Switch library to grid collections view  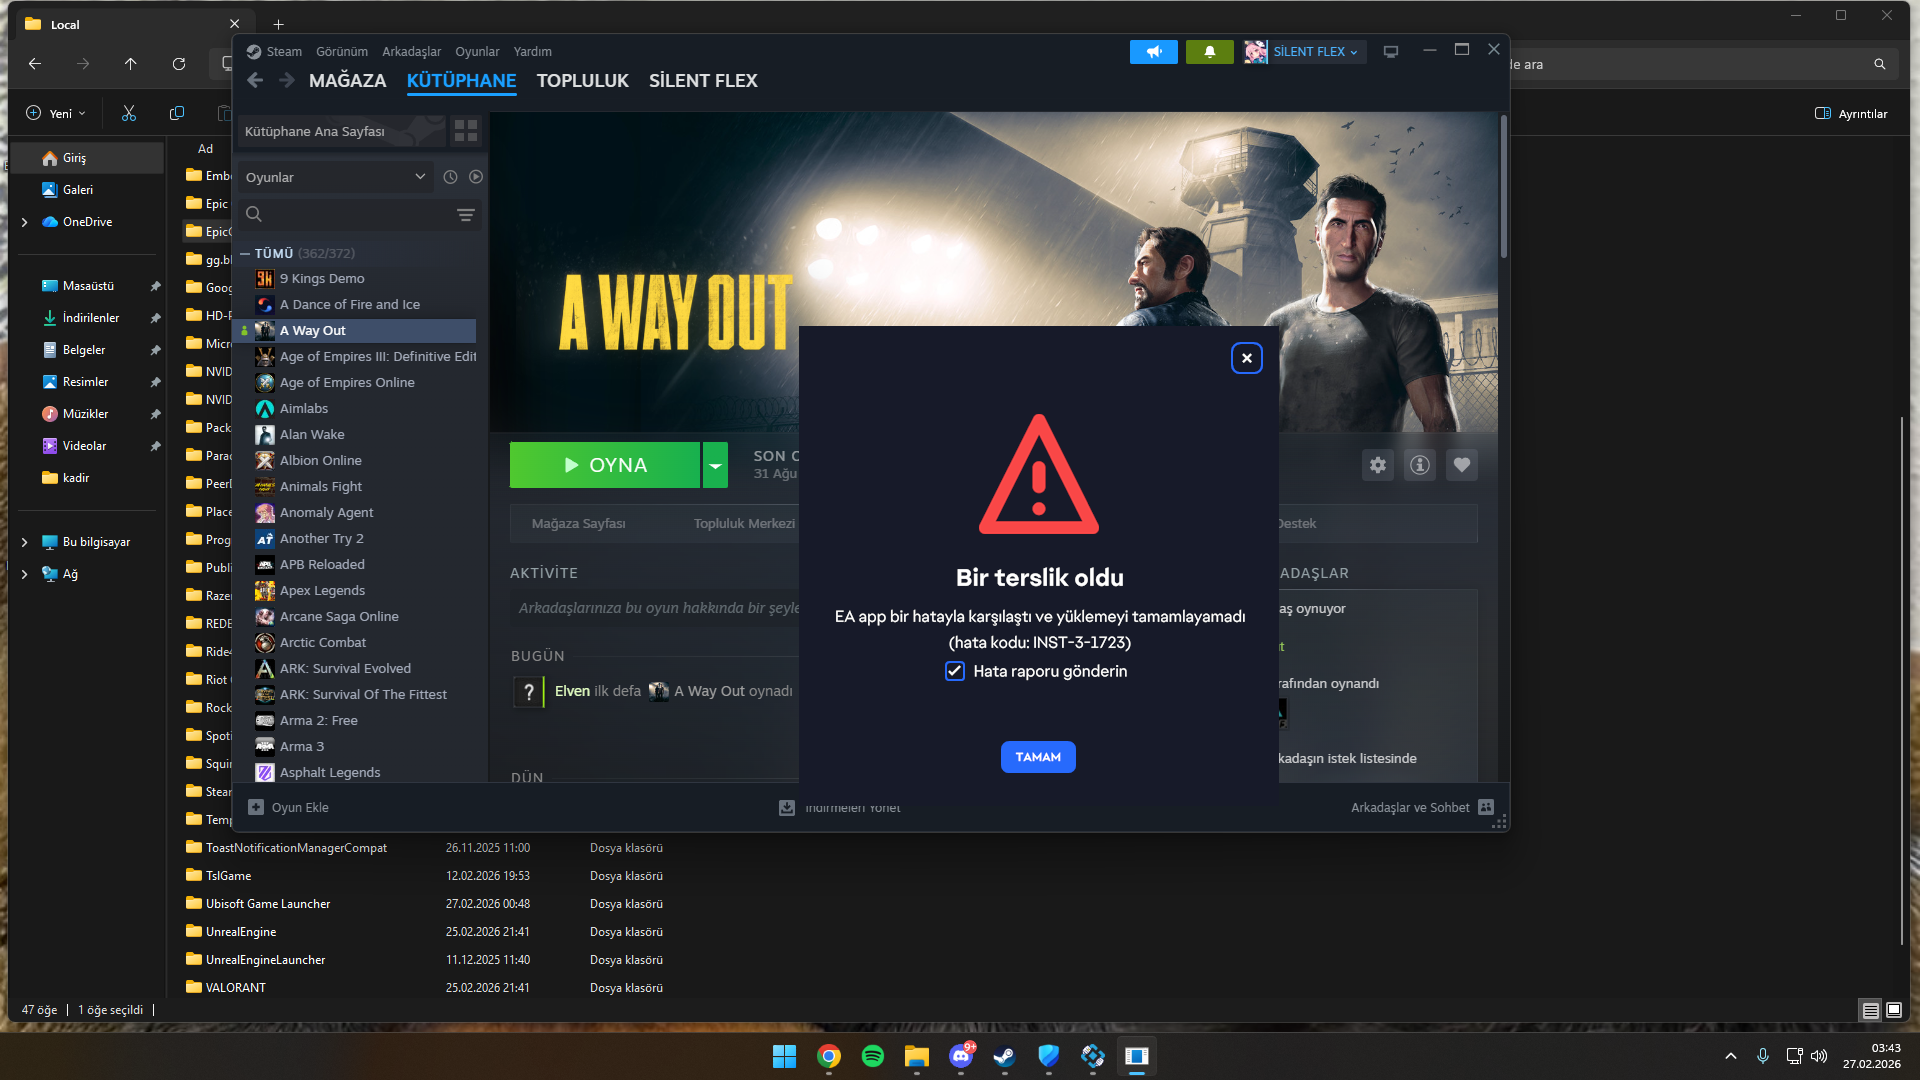tap(466, 131)
